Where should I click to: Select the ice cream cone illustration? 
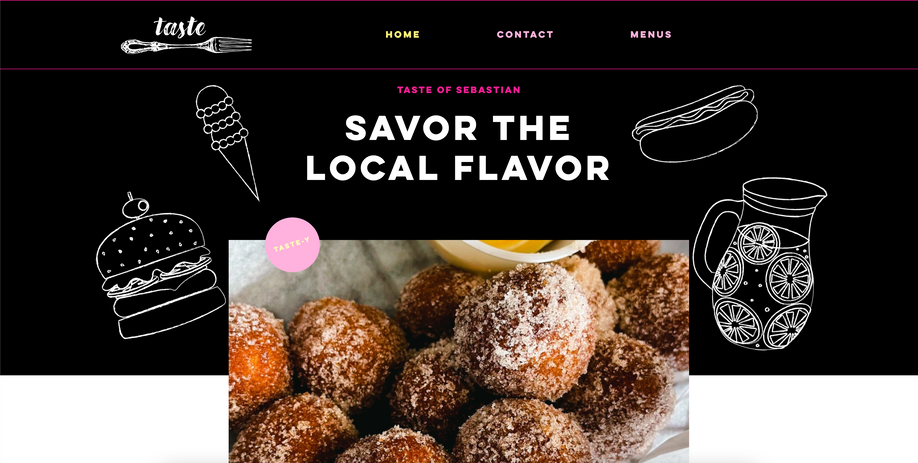click(227, 142)
